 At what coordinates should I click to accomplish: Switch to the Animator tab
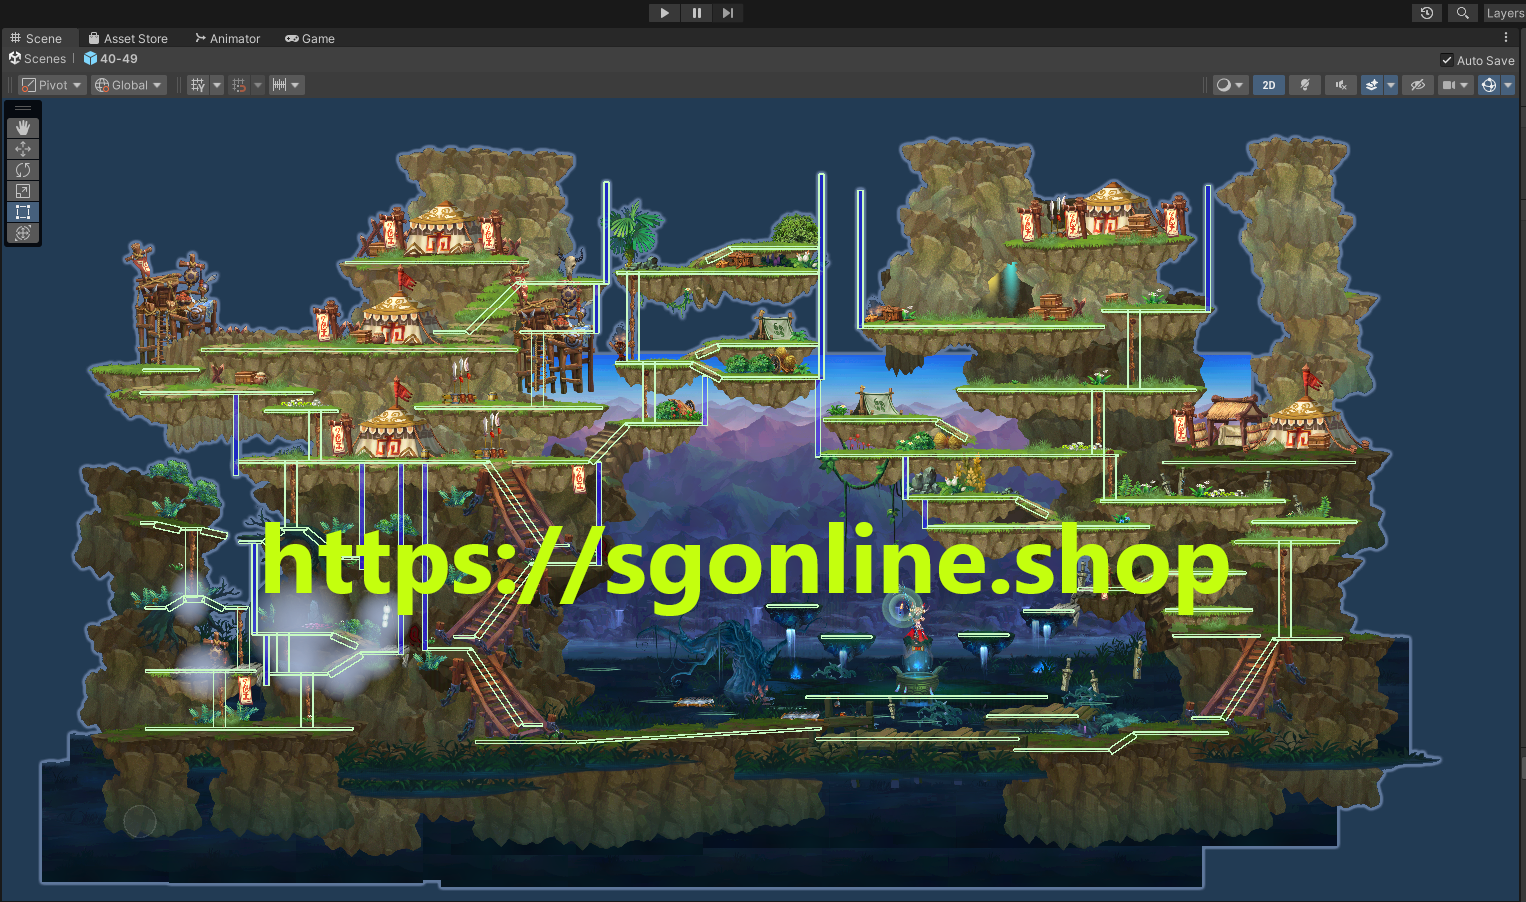[227, 38]
